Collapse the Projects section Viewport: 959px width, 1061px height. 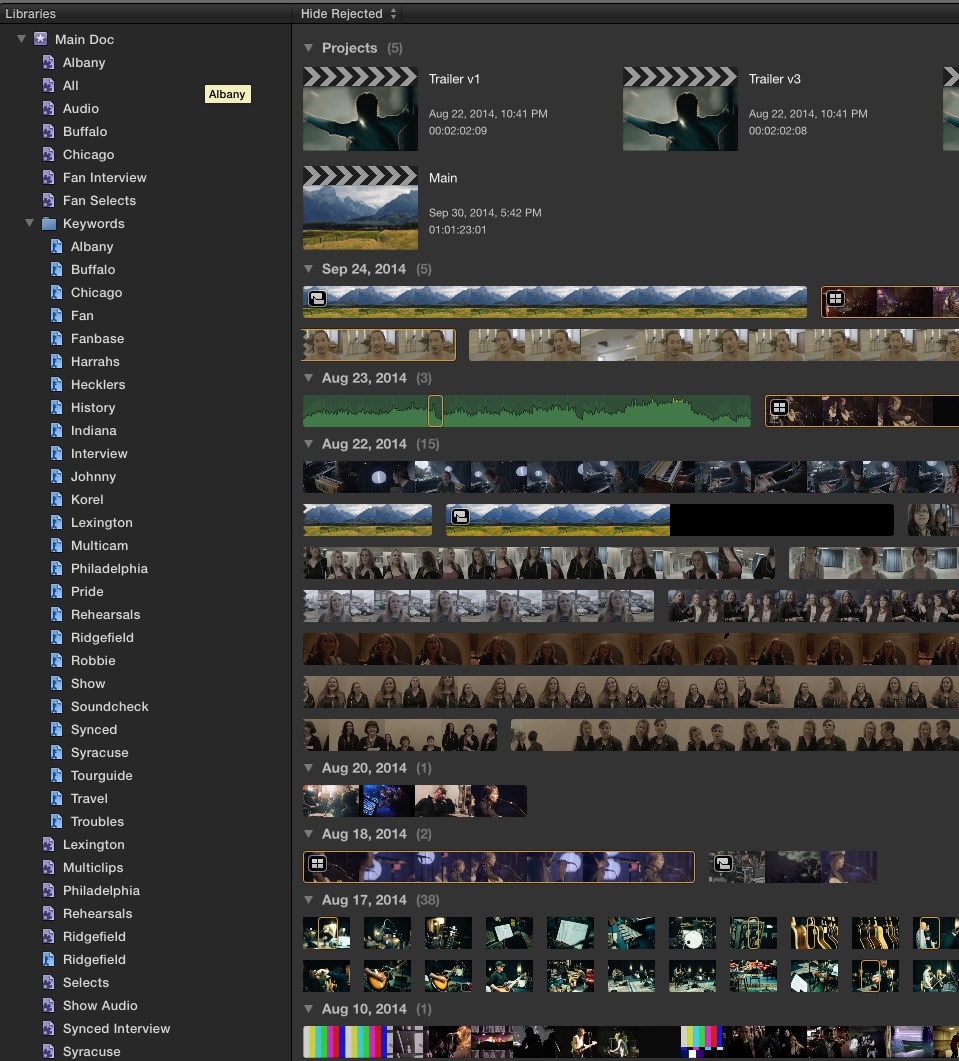coord(309,48)
